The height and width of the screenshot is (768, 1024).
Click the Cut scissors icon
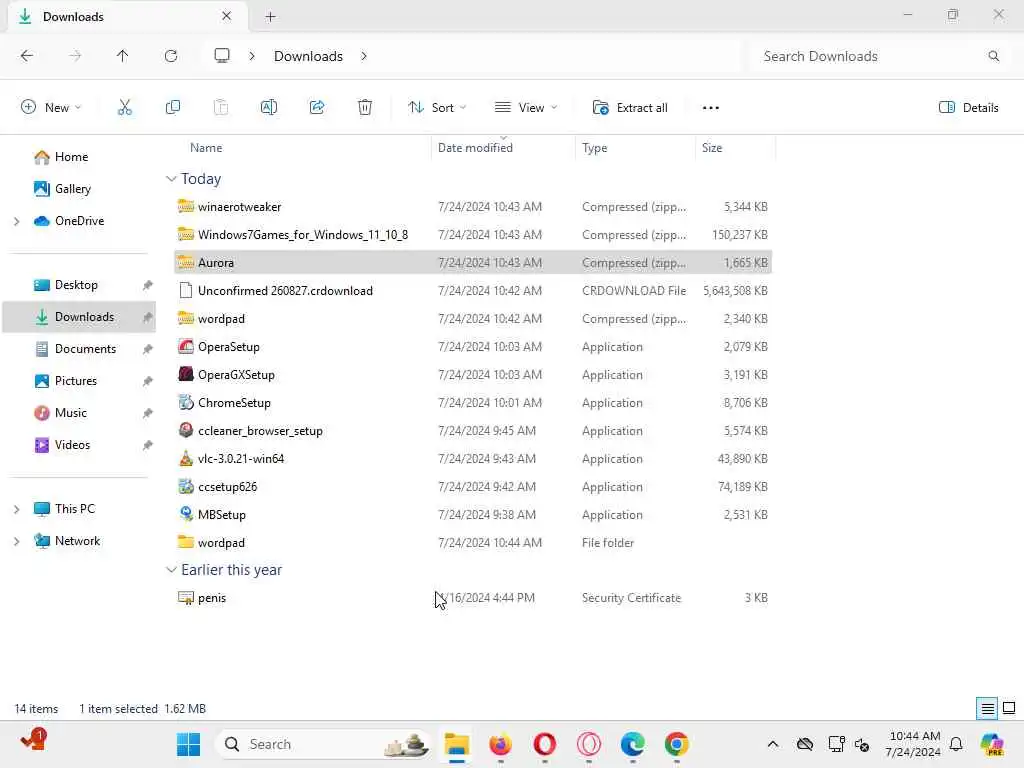(124, 108)
